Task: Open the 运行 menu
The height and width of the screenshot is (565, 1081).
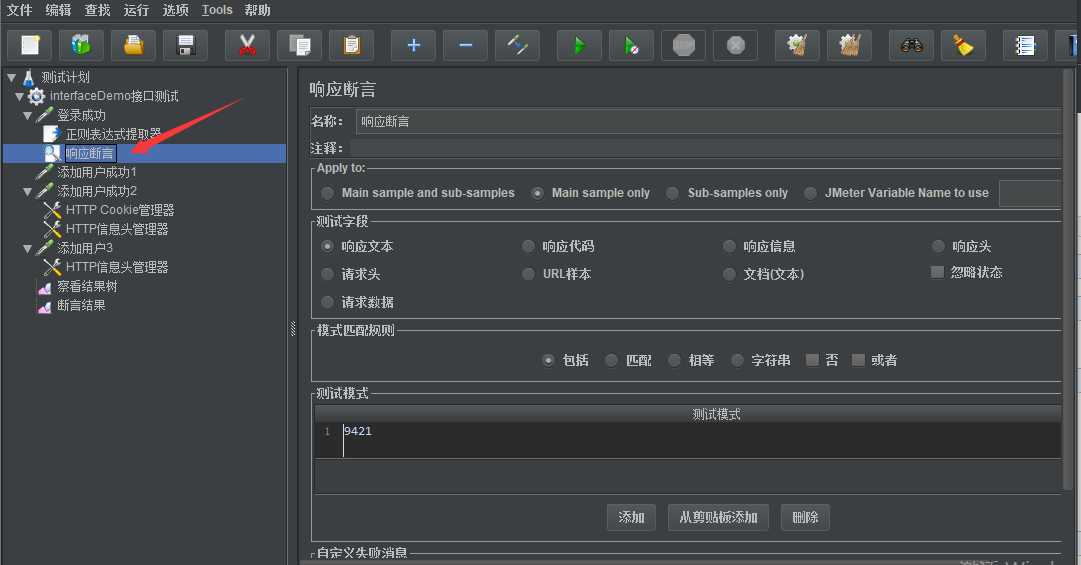Action: (136, 10)
